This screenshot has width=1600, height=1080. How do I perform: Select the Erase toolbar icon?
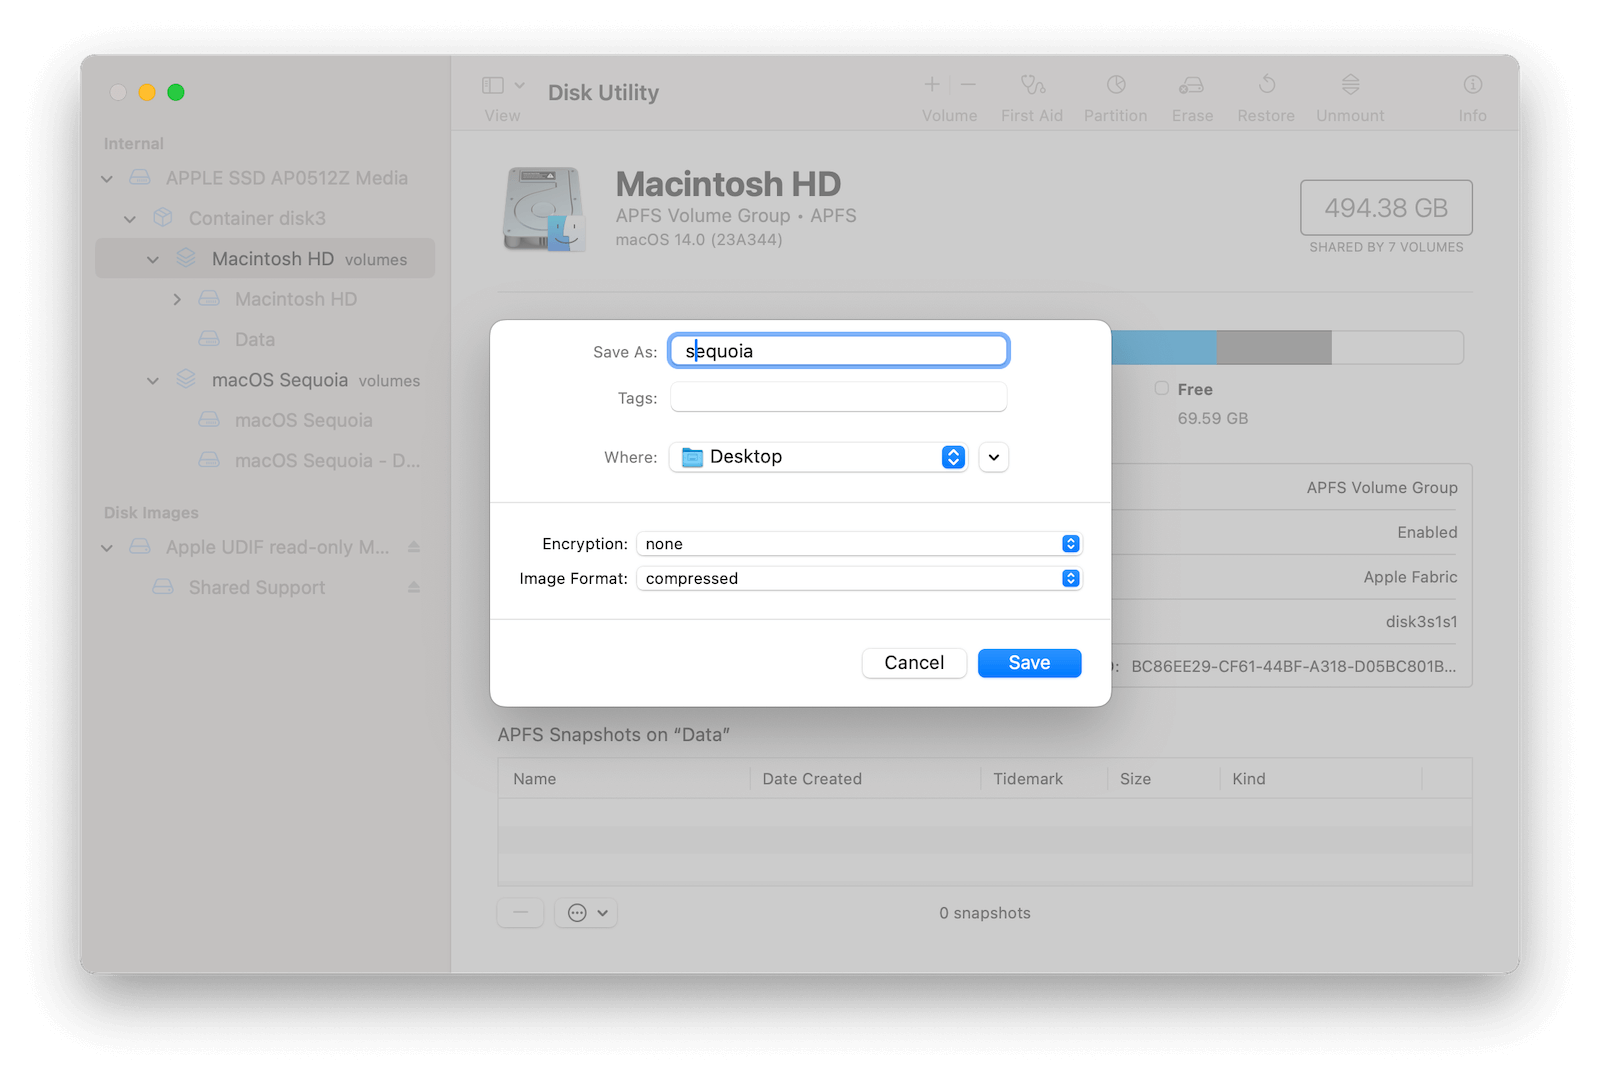[1192, 85]
